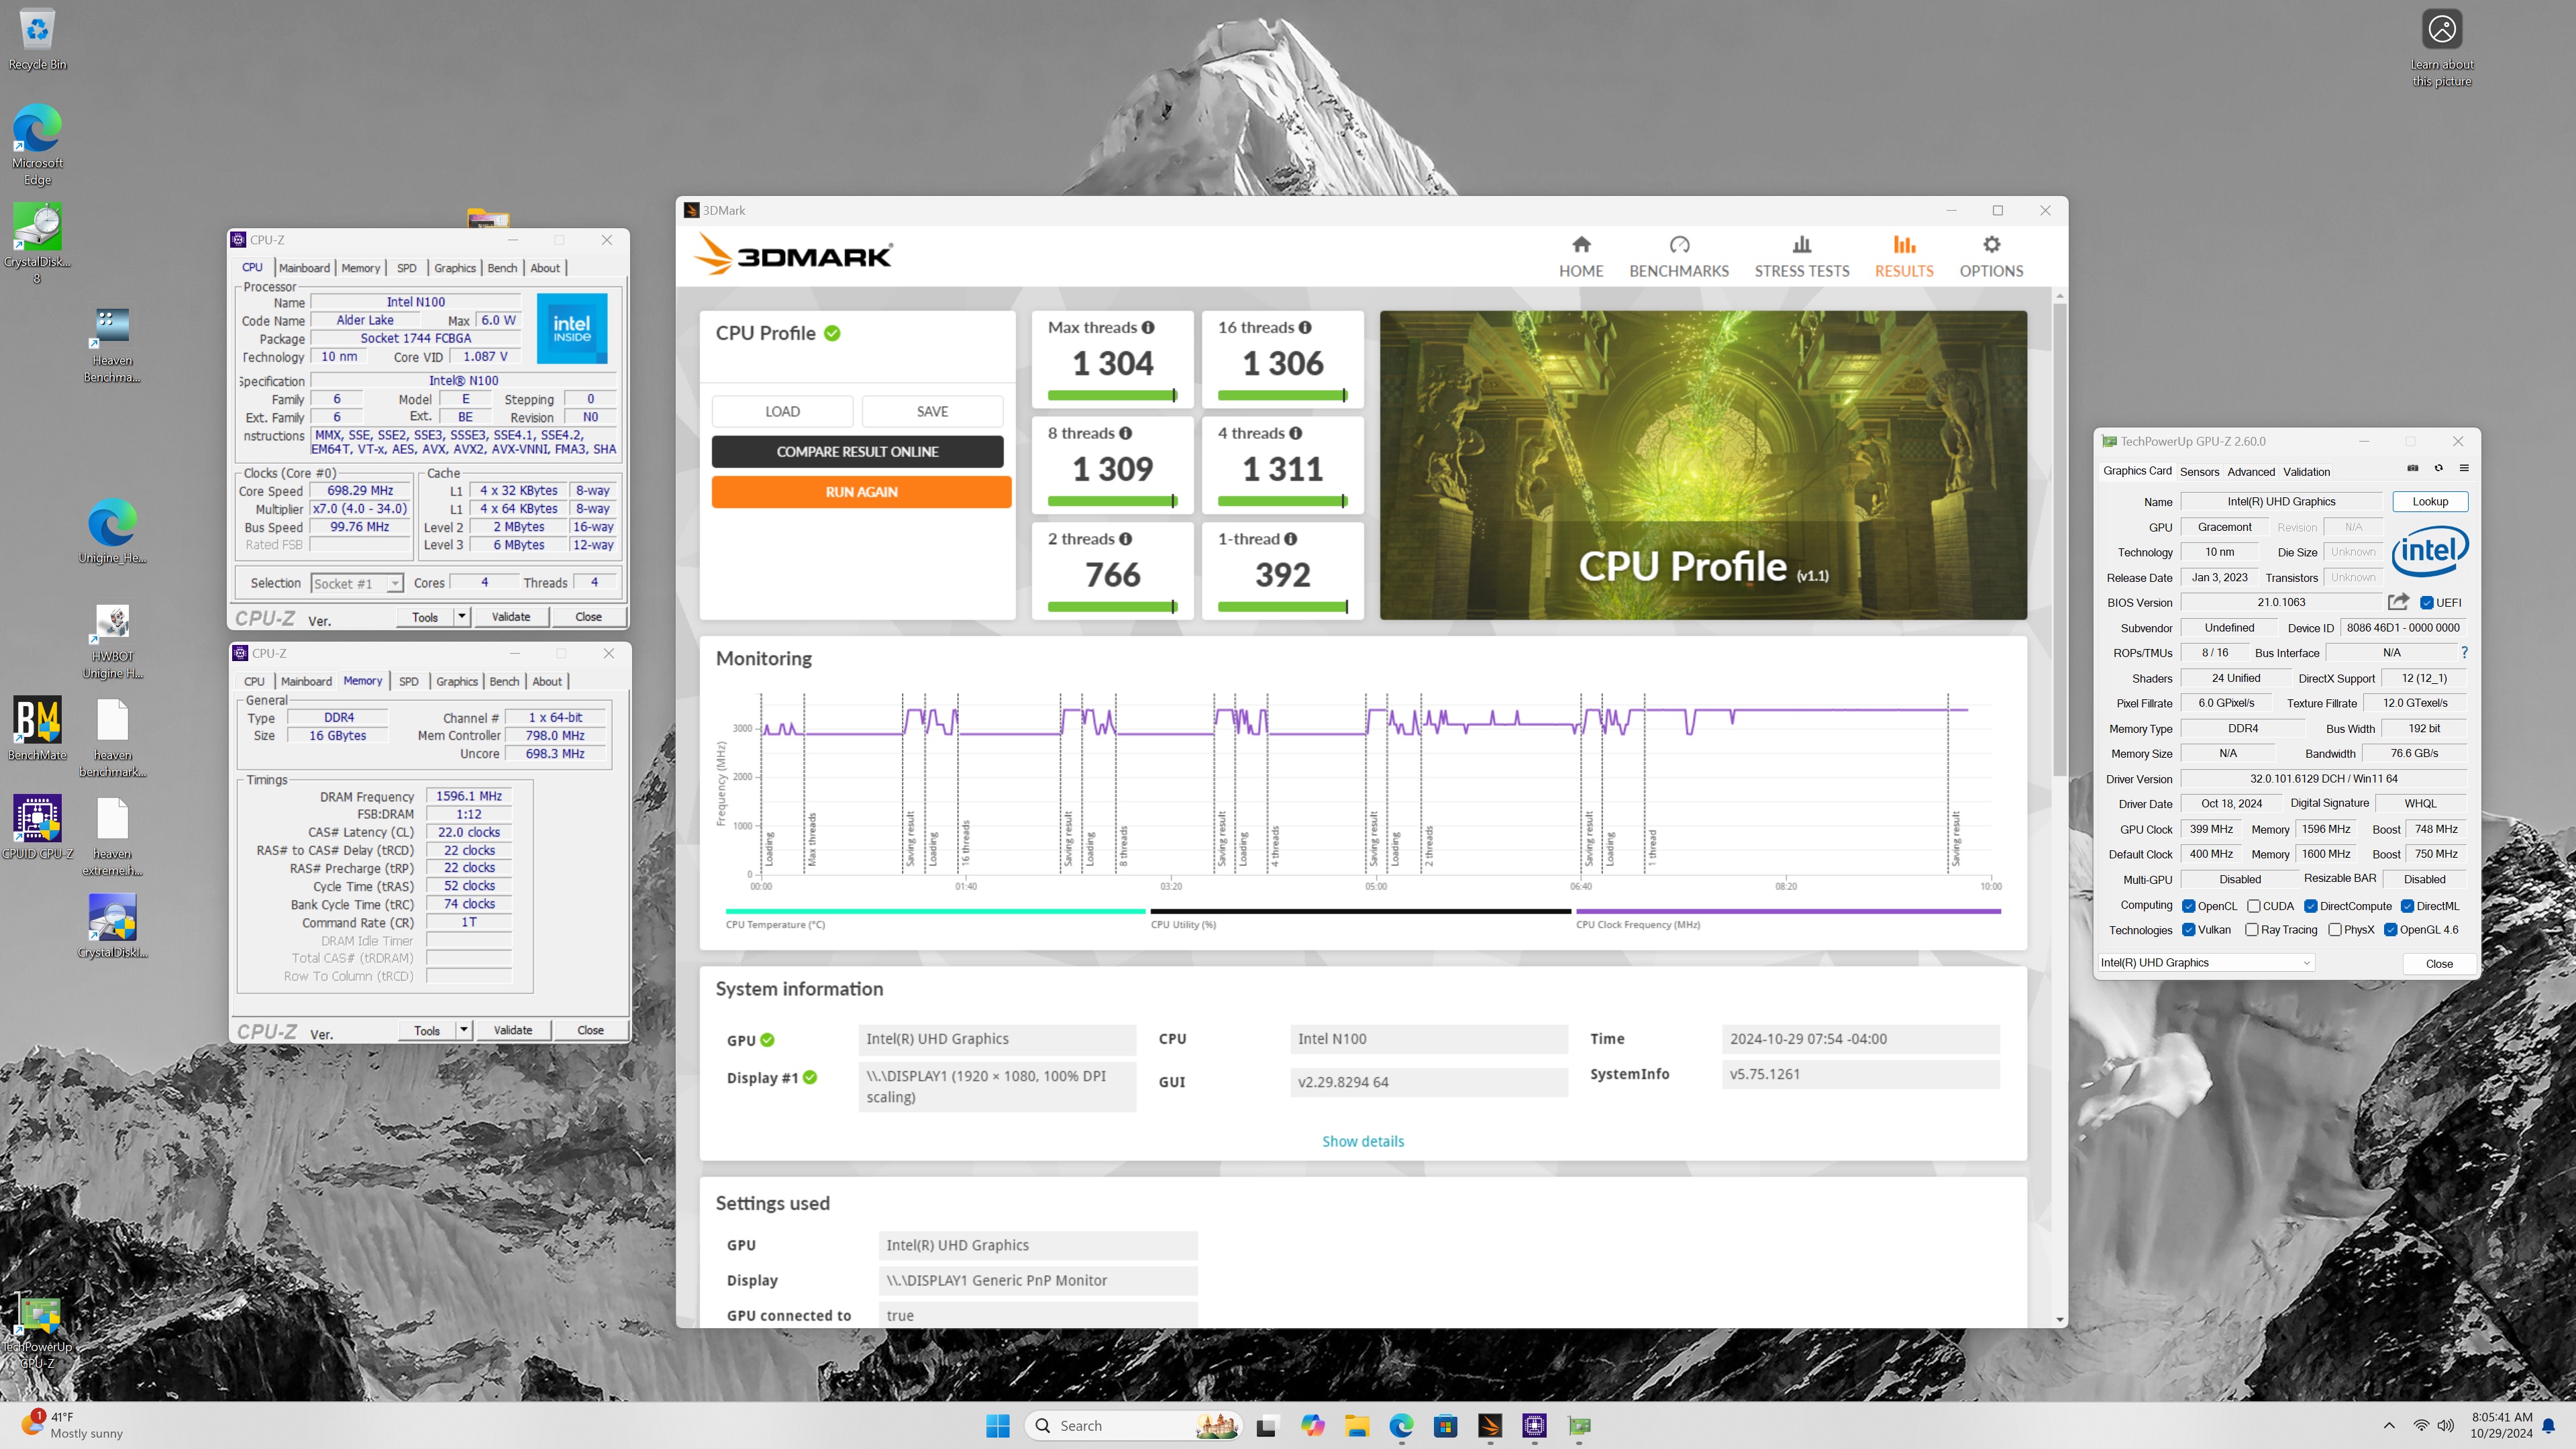
Task: Take GPU-Z screenshot with camera icon
Action: [x=2412, y=468]
